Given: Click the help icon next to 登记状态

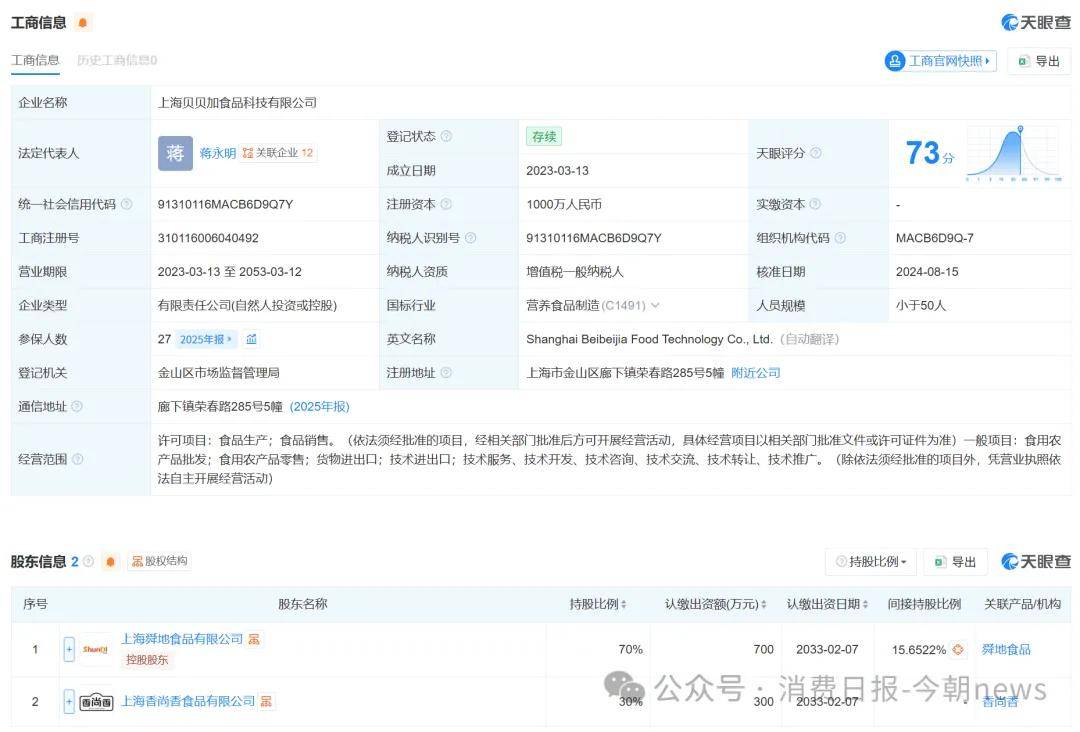Looking at the screenshot, I should (x=446, y=136).
